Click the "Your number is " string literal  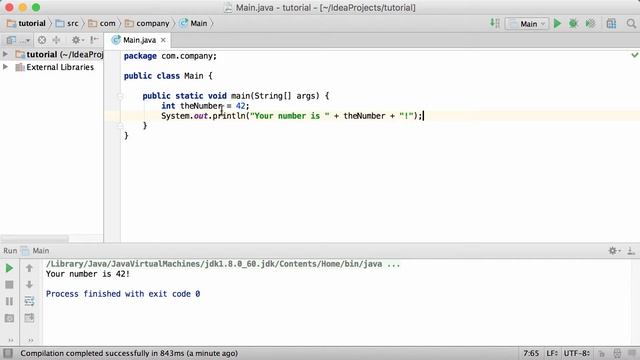tap(290, 116)
